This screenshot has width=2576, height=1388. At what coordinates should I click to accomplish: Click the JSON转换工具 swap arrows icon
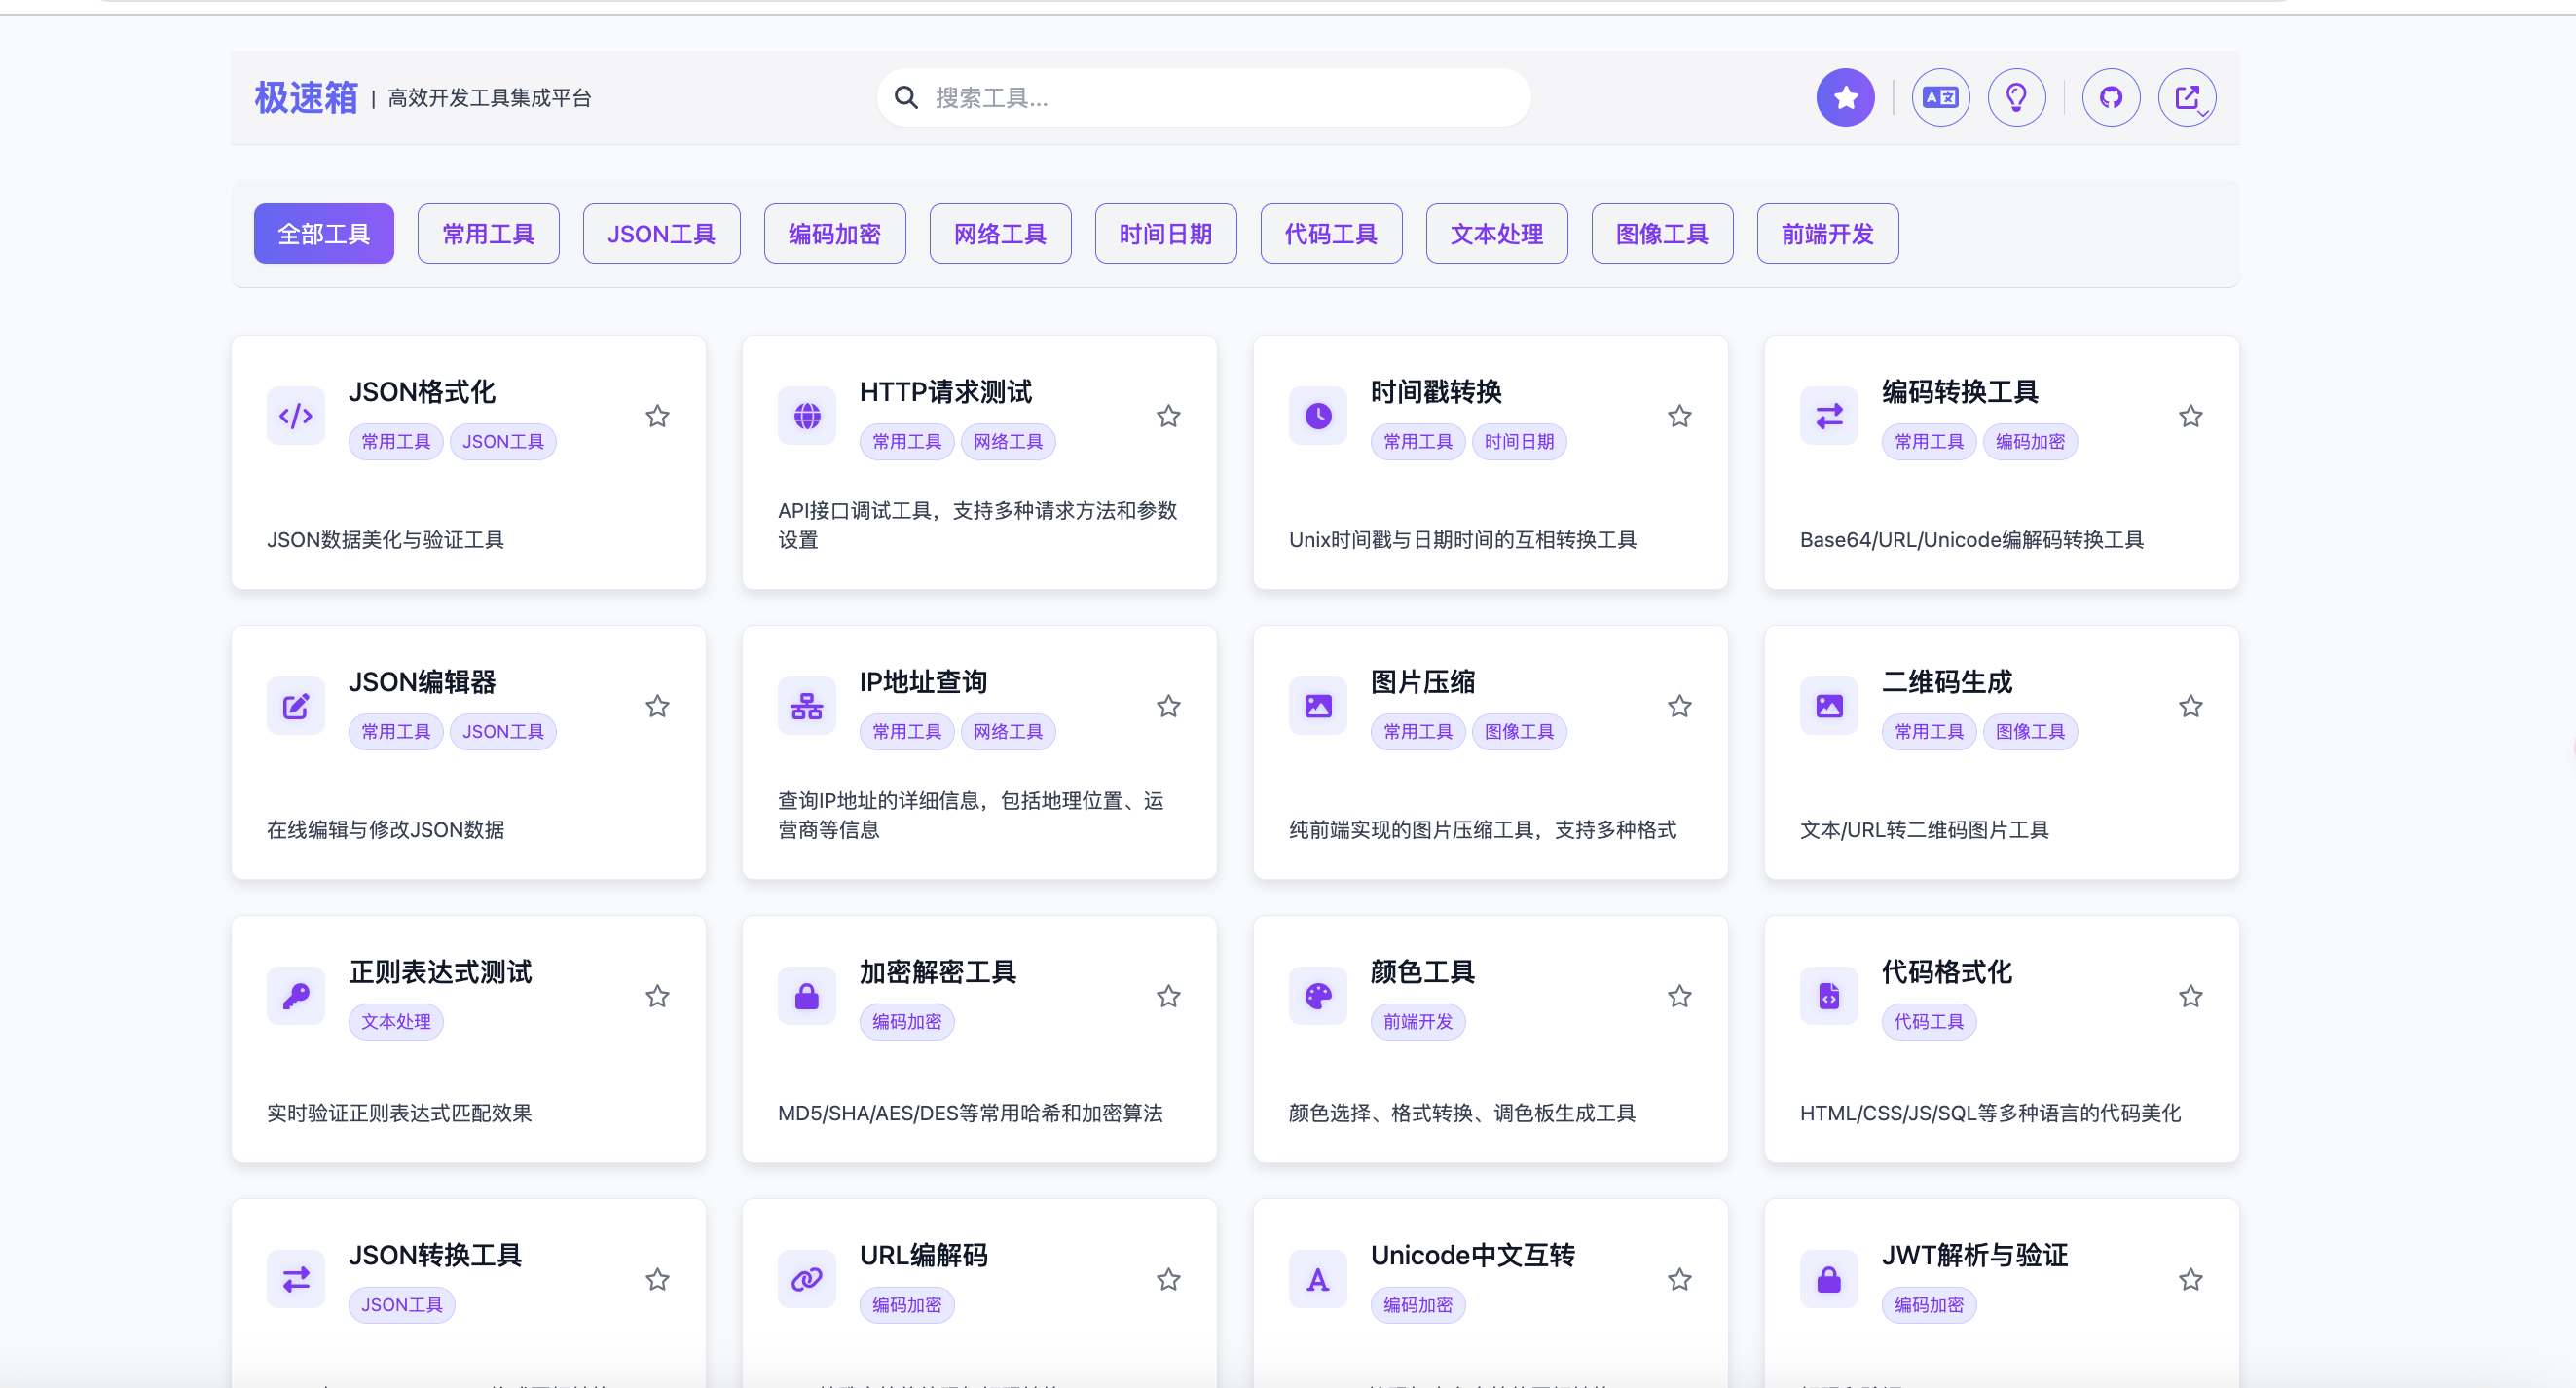click(296, 1279)
